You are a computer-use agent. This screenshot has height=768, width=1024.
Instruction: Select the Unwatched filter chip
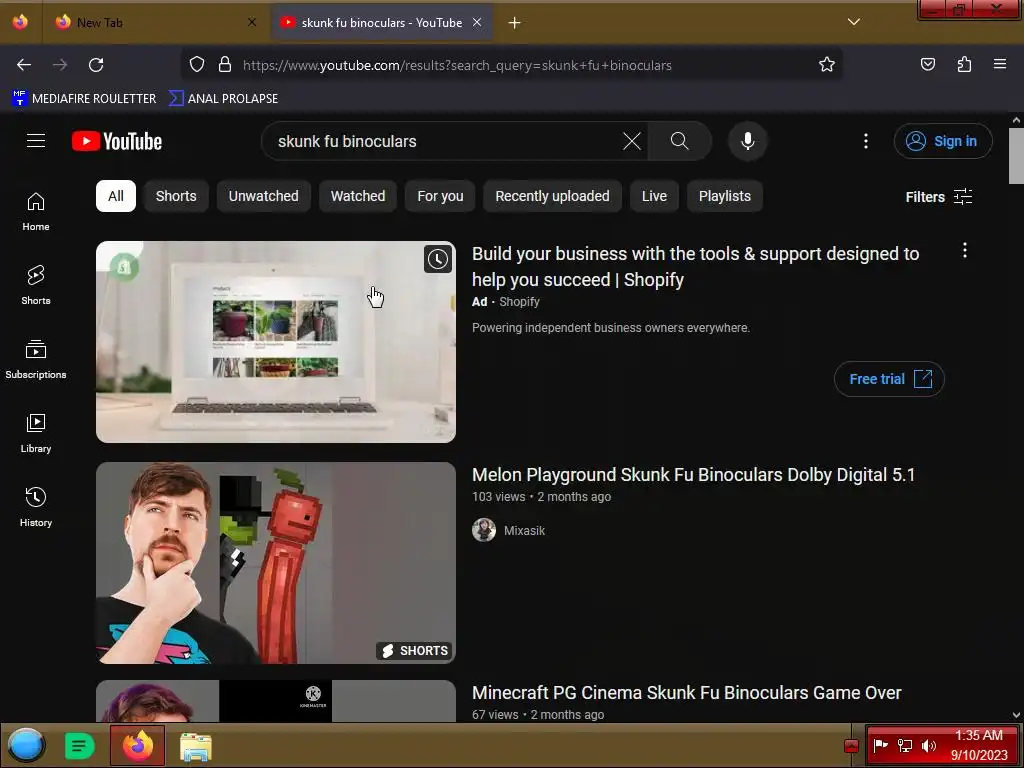263,196
